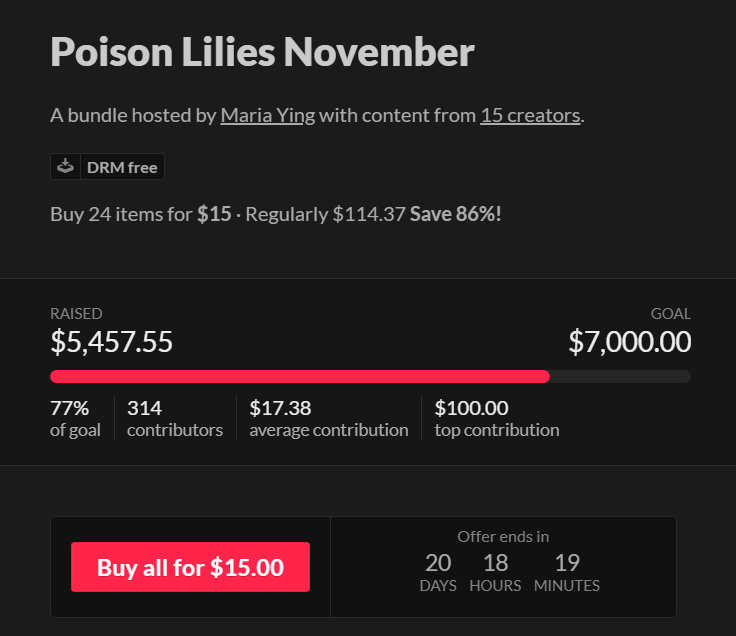
Task: Open the 15 creators link
Action: [x=530, y=115]
